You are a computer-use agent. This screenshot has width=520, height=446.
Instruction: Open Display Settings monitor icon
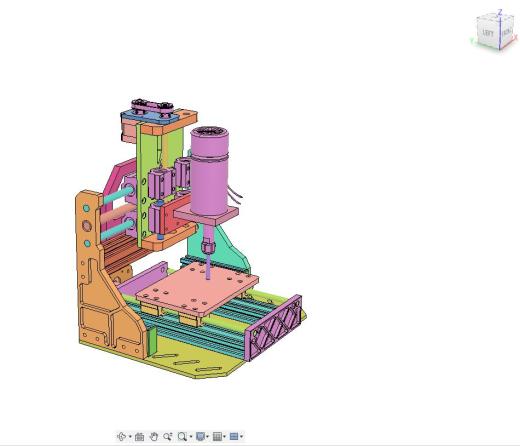(200, 436)
